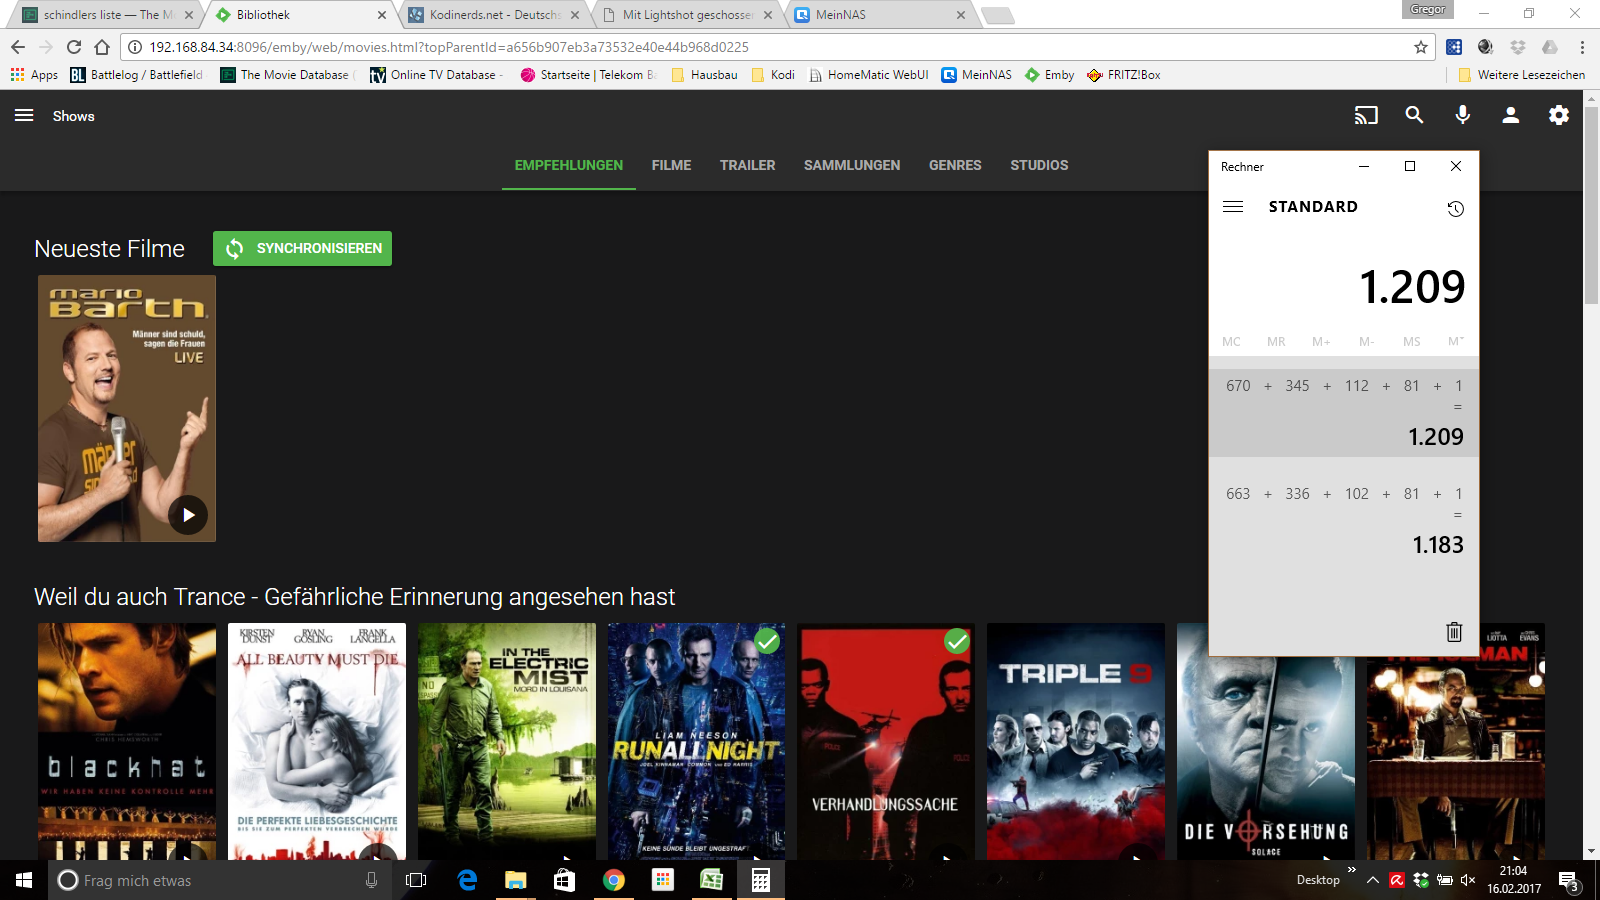Image resolution: width=1600 pixels, height=900 pixels.
Task: Click the Emby page vertical scrollbar
Action: [1591, 205]
